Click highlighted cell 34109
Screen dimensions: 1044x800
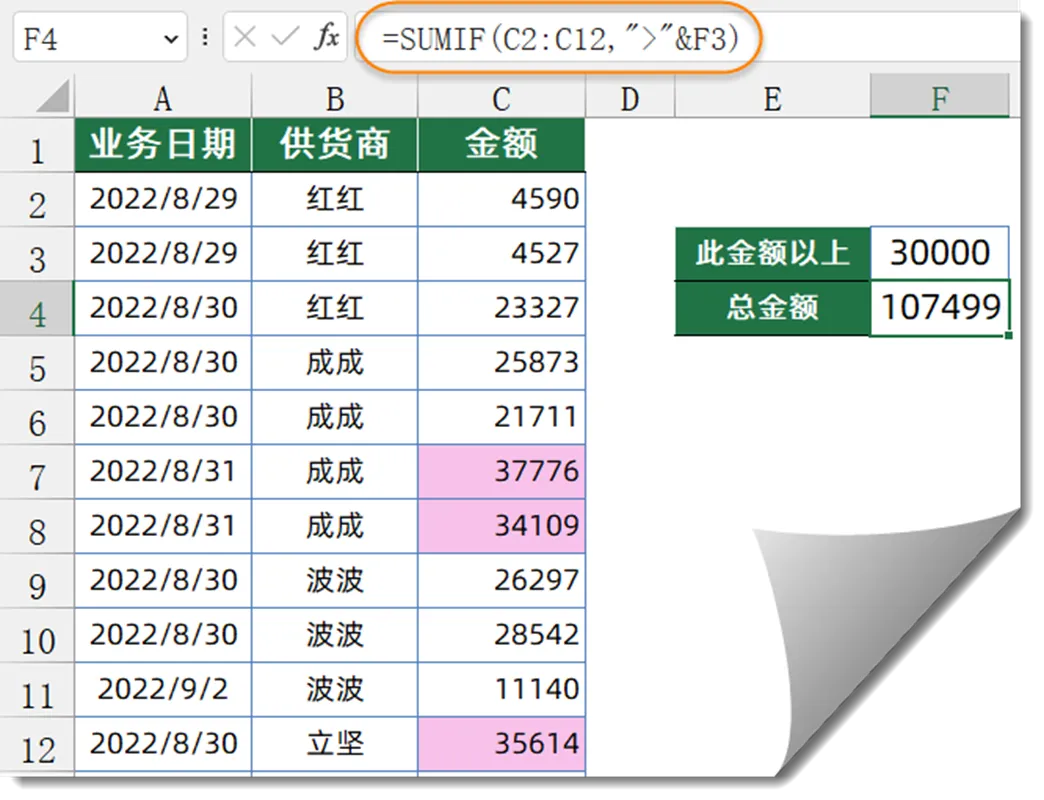coord(501,526)
